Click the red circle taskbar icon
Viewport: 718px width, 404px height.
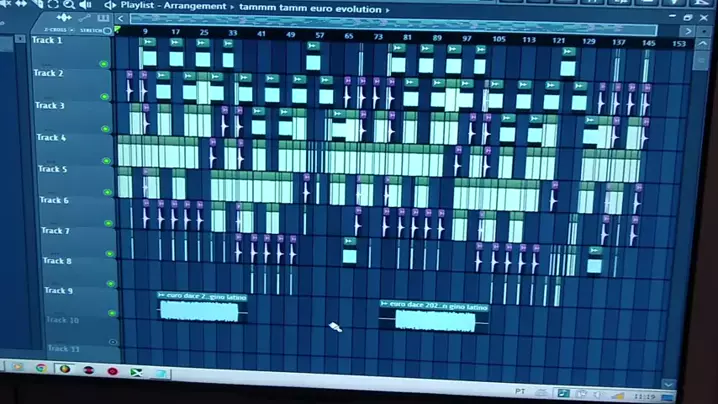pos(113,371)
